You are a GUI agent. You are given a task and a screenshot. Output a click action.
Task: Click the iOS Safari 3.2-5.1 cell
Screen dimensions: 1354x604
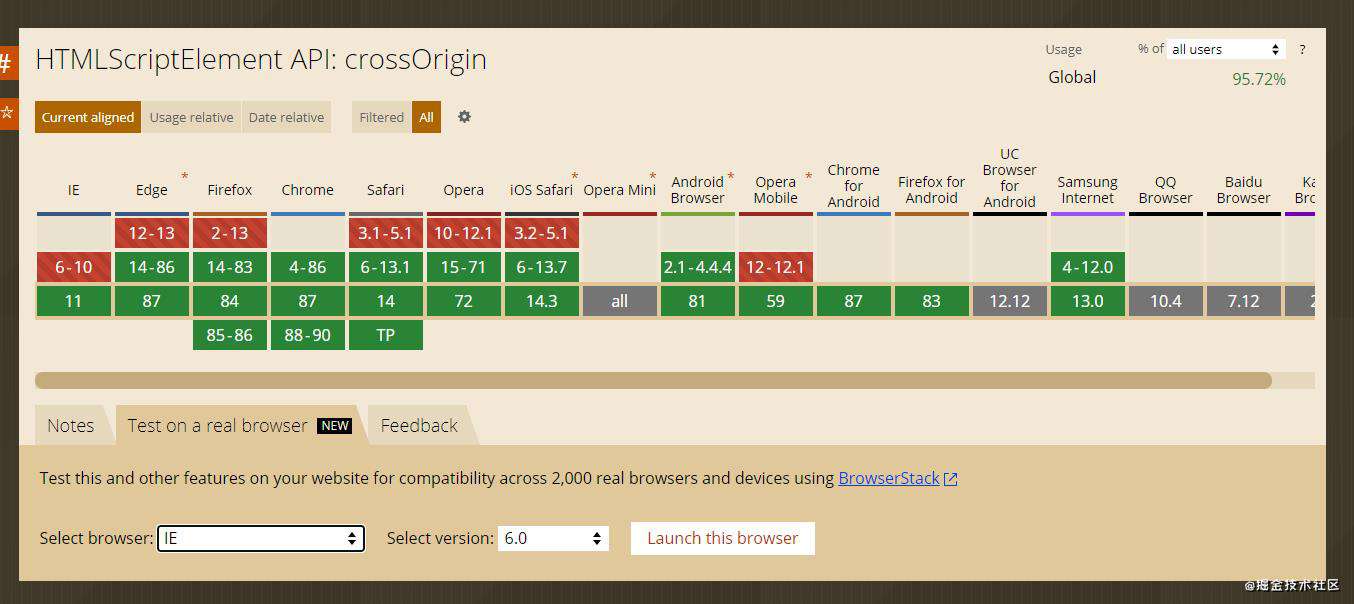tap(542, 233)
